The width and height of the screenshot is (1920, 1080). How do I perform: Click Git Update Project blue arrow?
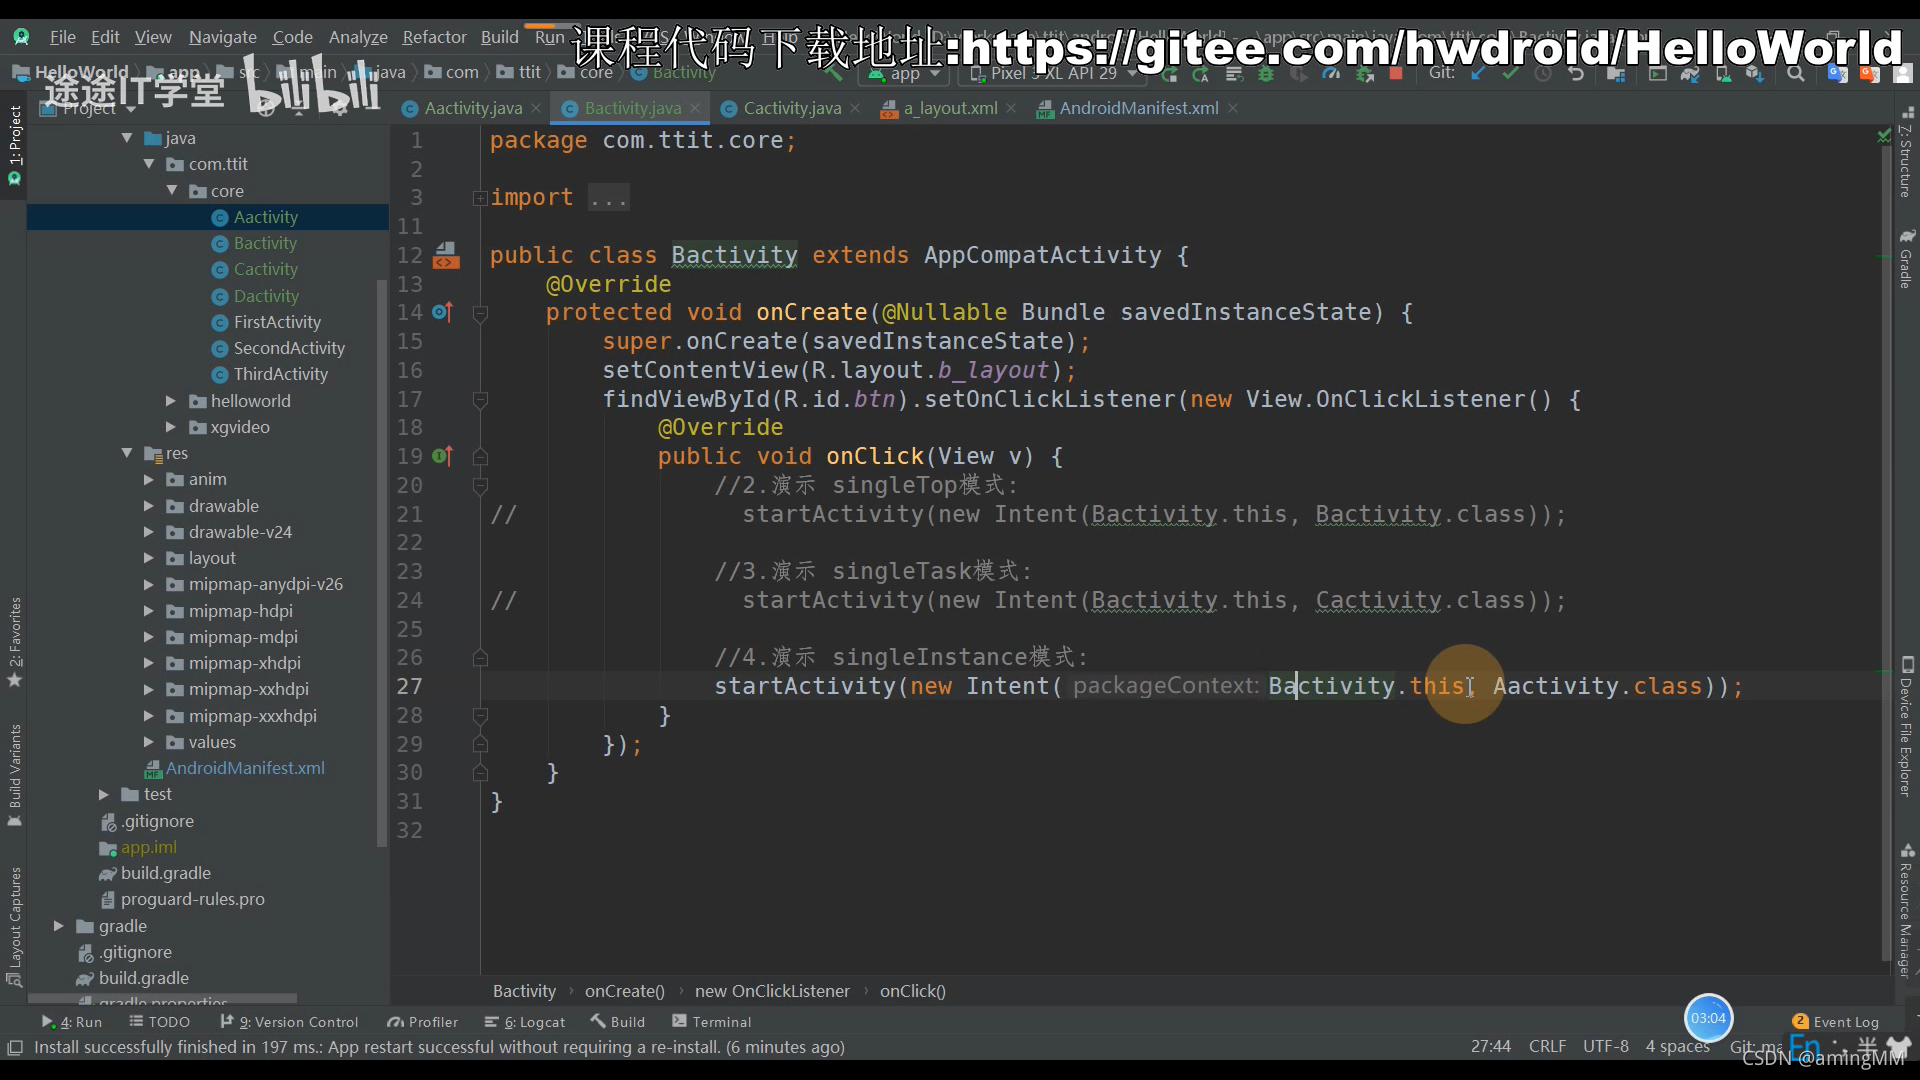[1477, 74]
